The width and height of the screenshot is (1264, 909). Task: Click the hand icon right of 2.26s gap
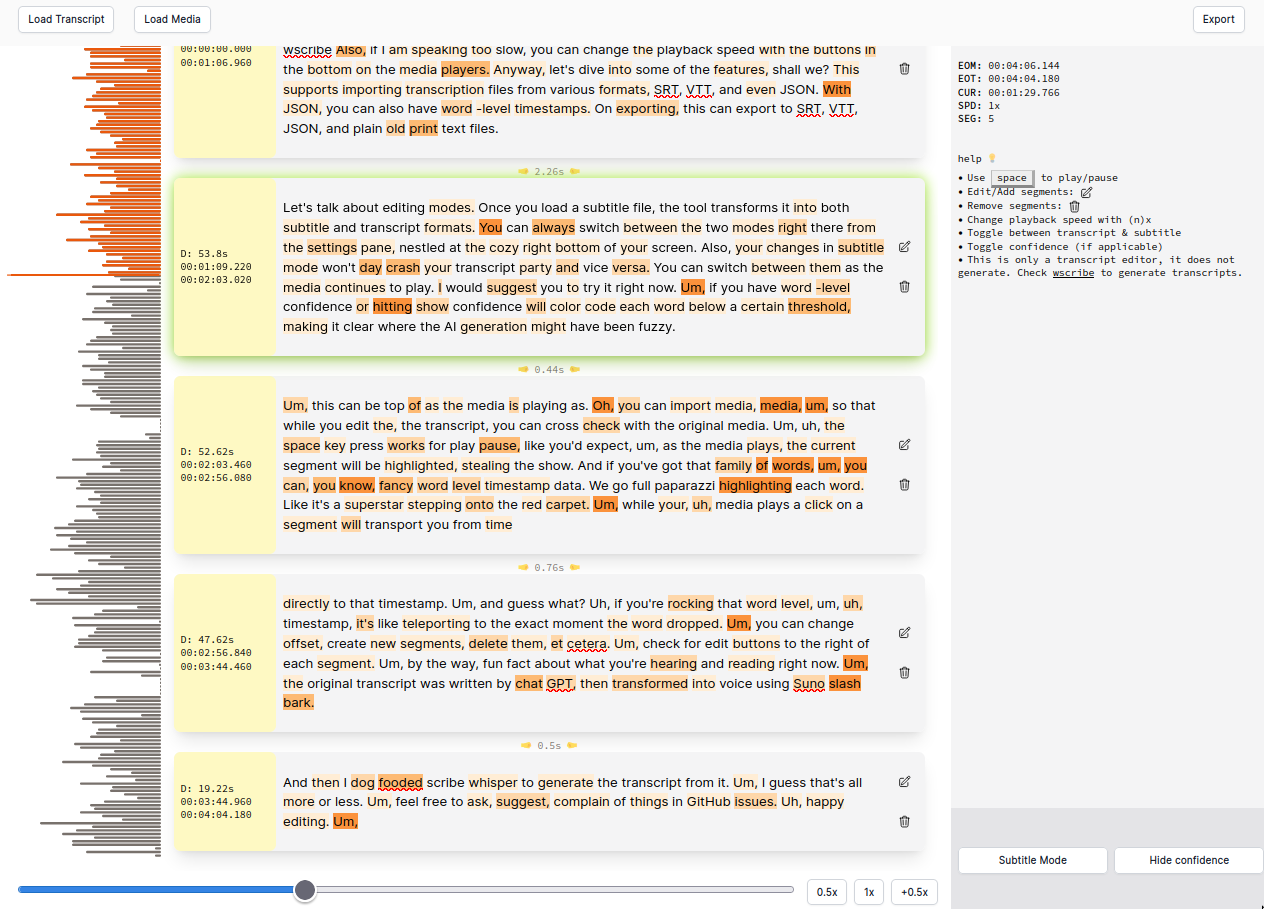click(575, 172)
